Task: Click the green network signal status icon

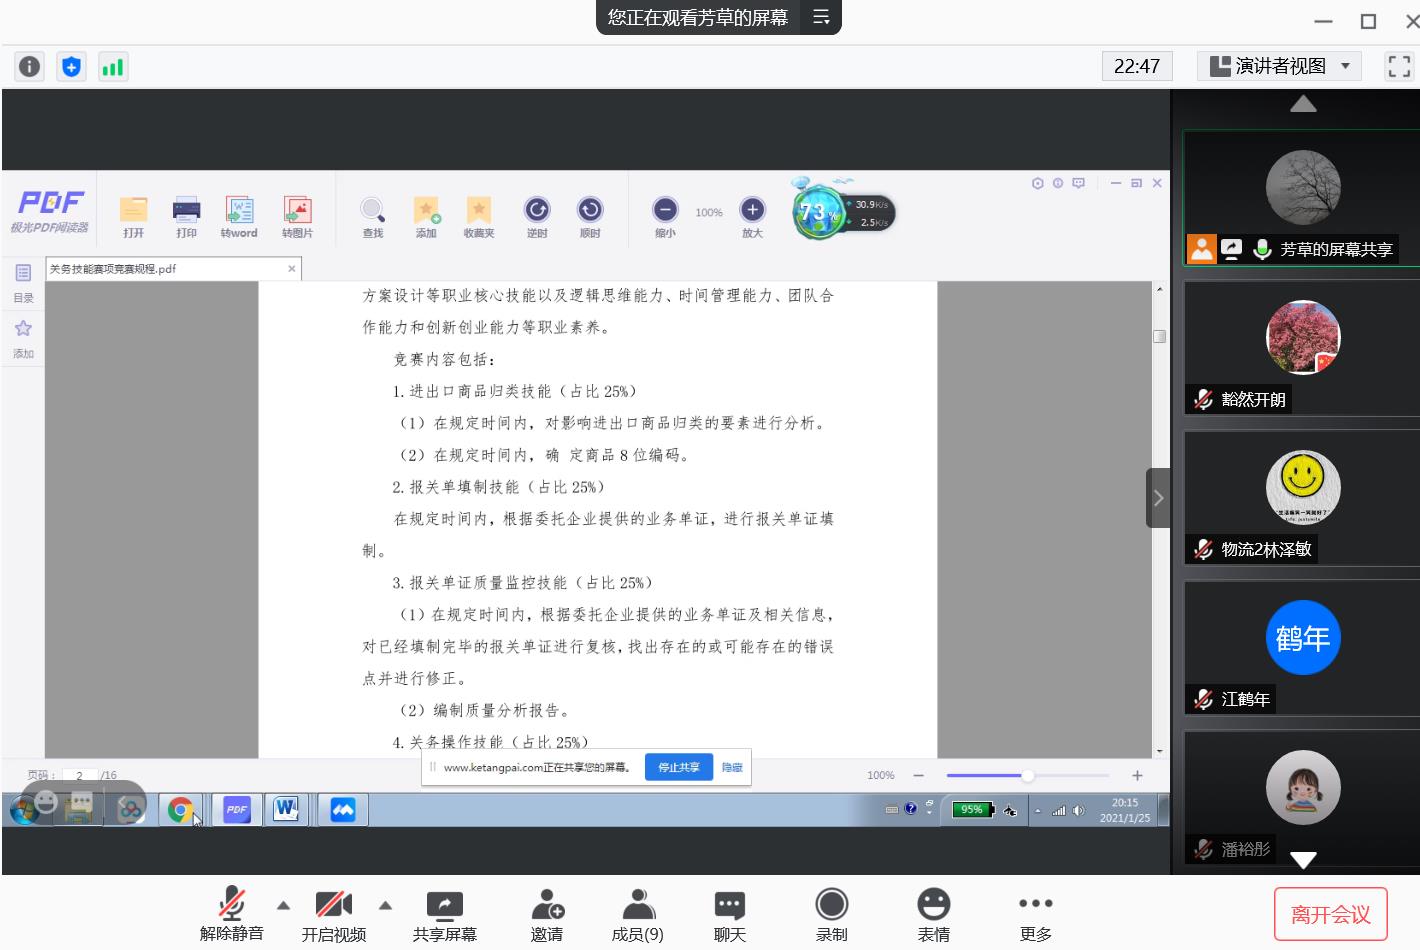Action: 113,67
